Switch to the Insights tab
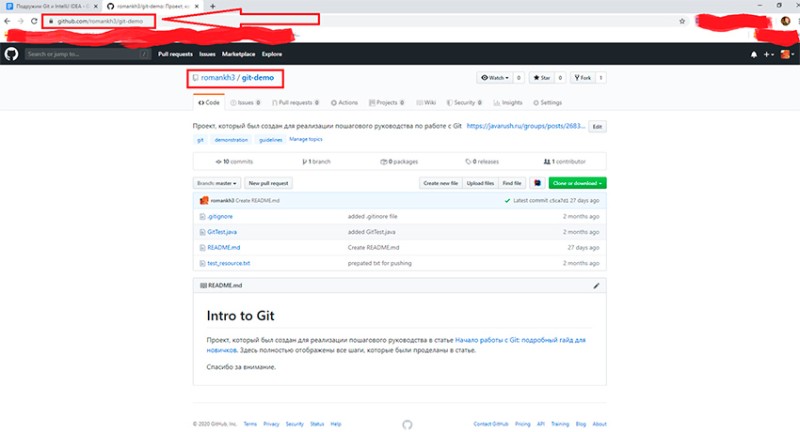The image size is (800, 432). 508,103
